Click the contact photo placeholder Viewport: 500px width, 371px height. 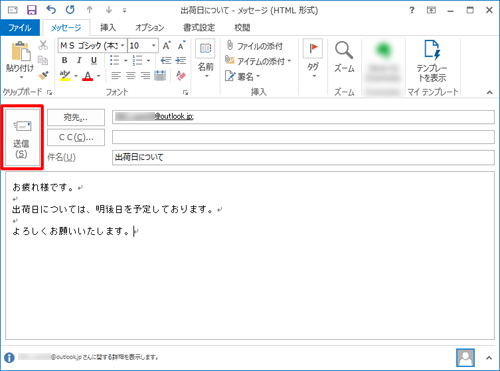pyautogui.click(x=465, y=358)
